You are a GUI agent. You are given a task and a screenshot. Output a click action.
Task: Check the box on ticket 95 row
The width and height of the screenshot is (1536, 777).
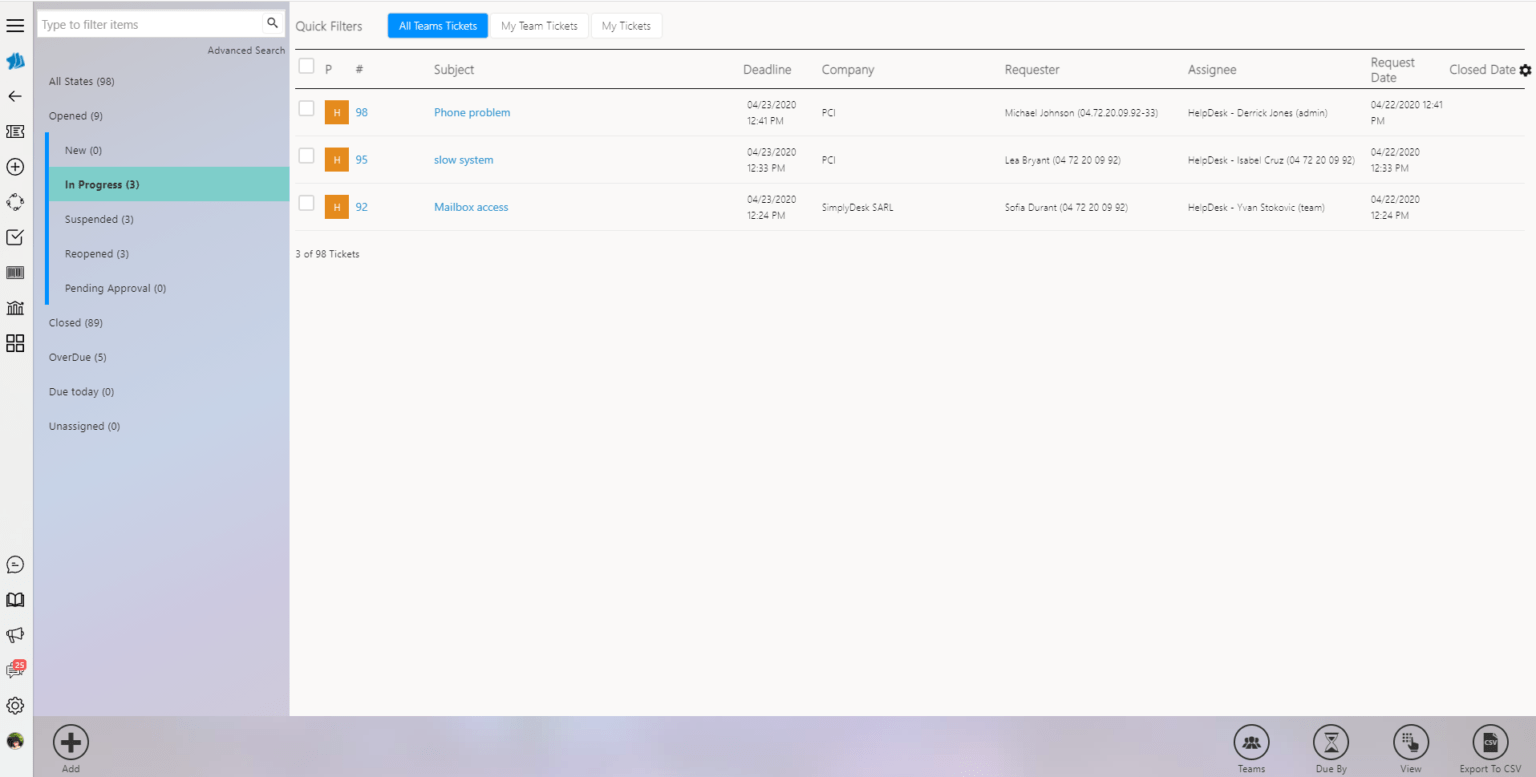tap(306, 155)
